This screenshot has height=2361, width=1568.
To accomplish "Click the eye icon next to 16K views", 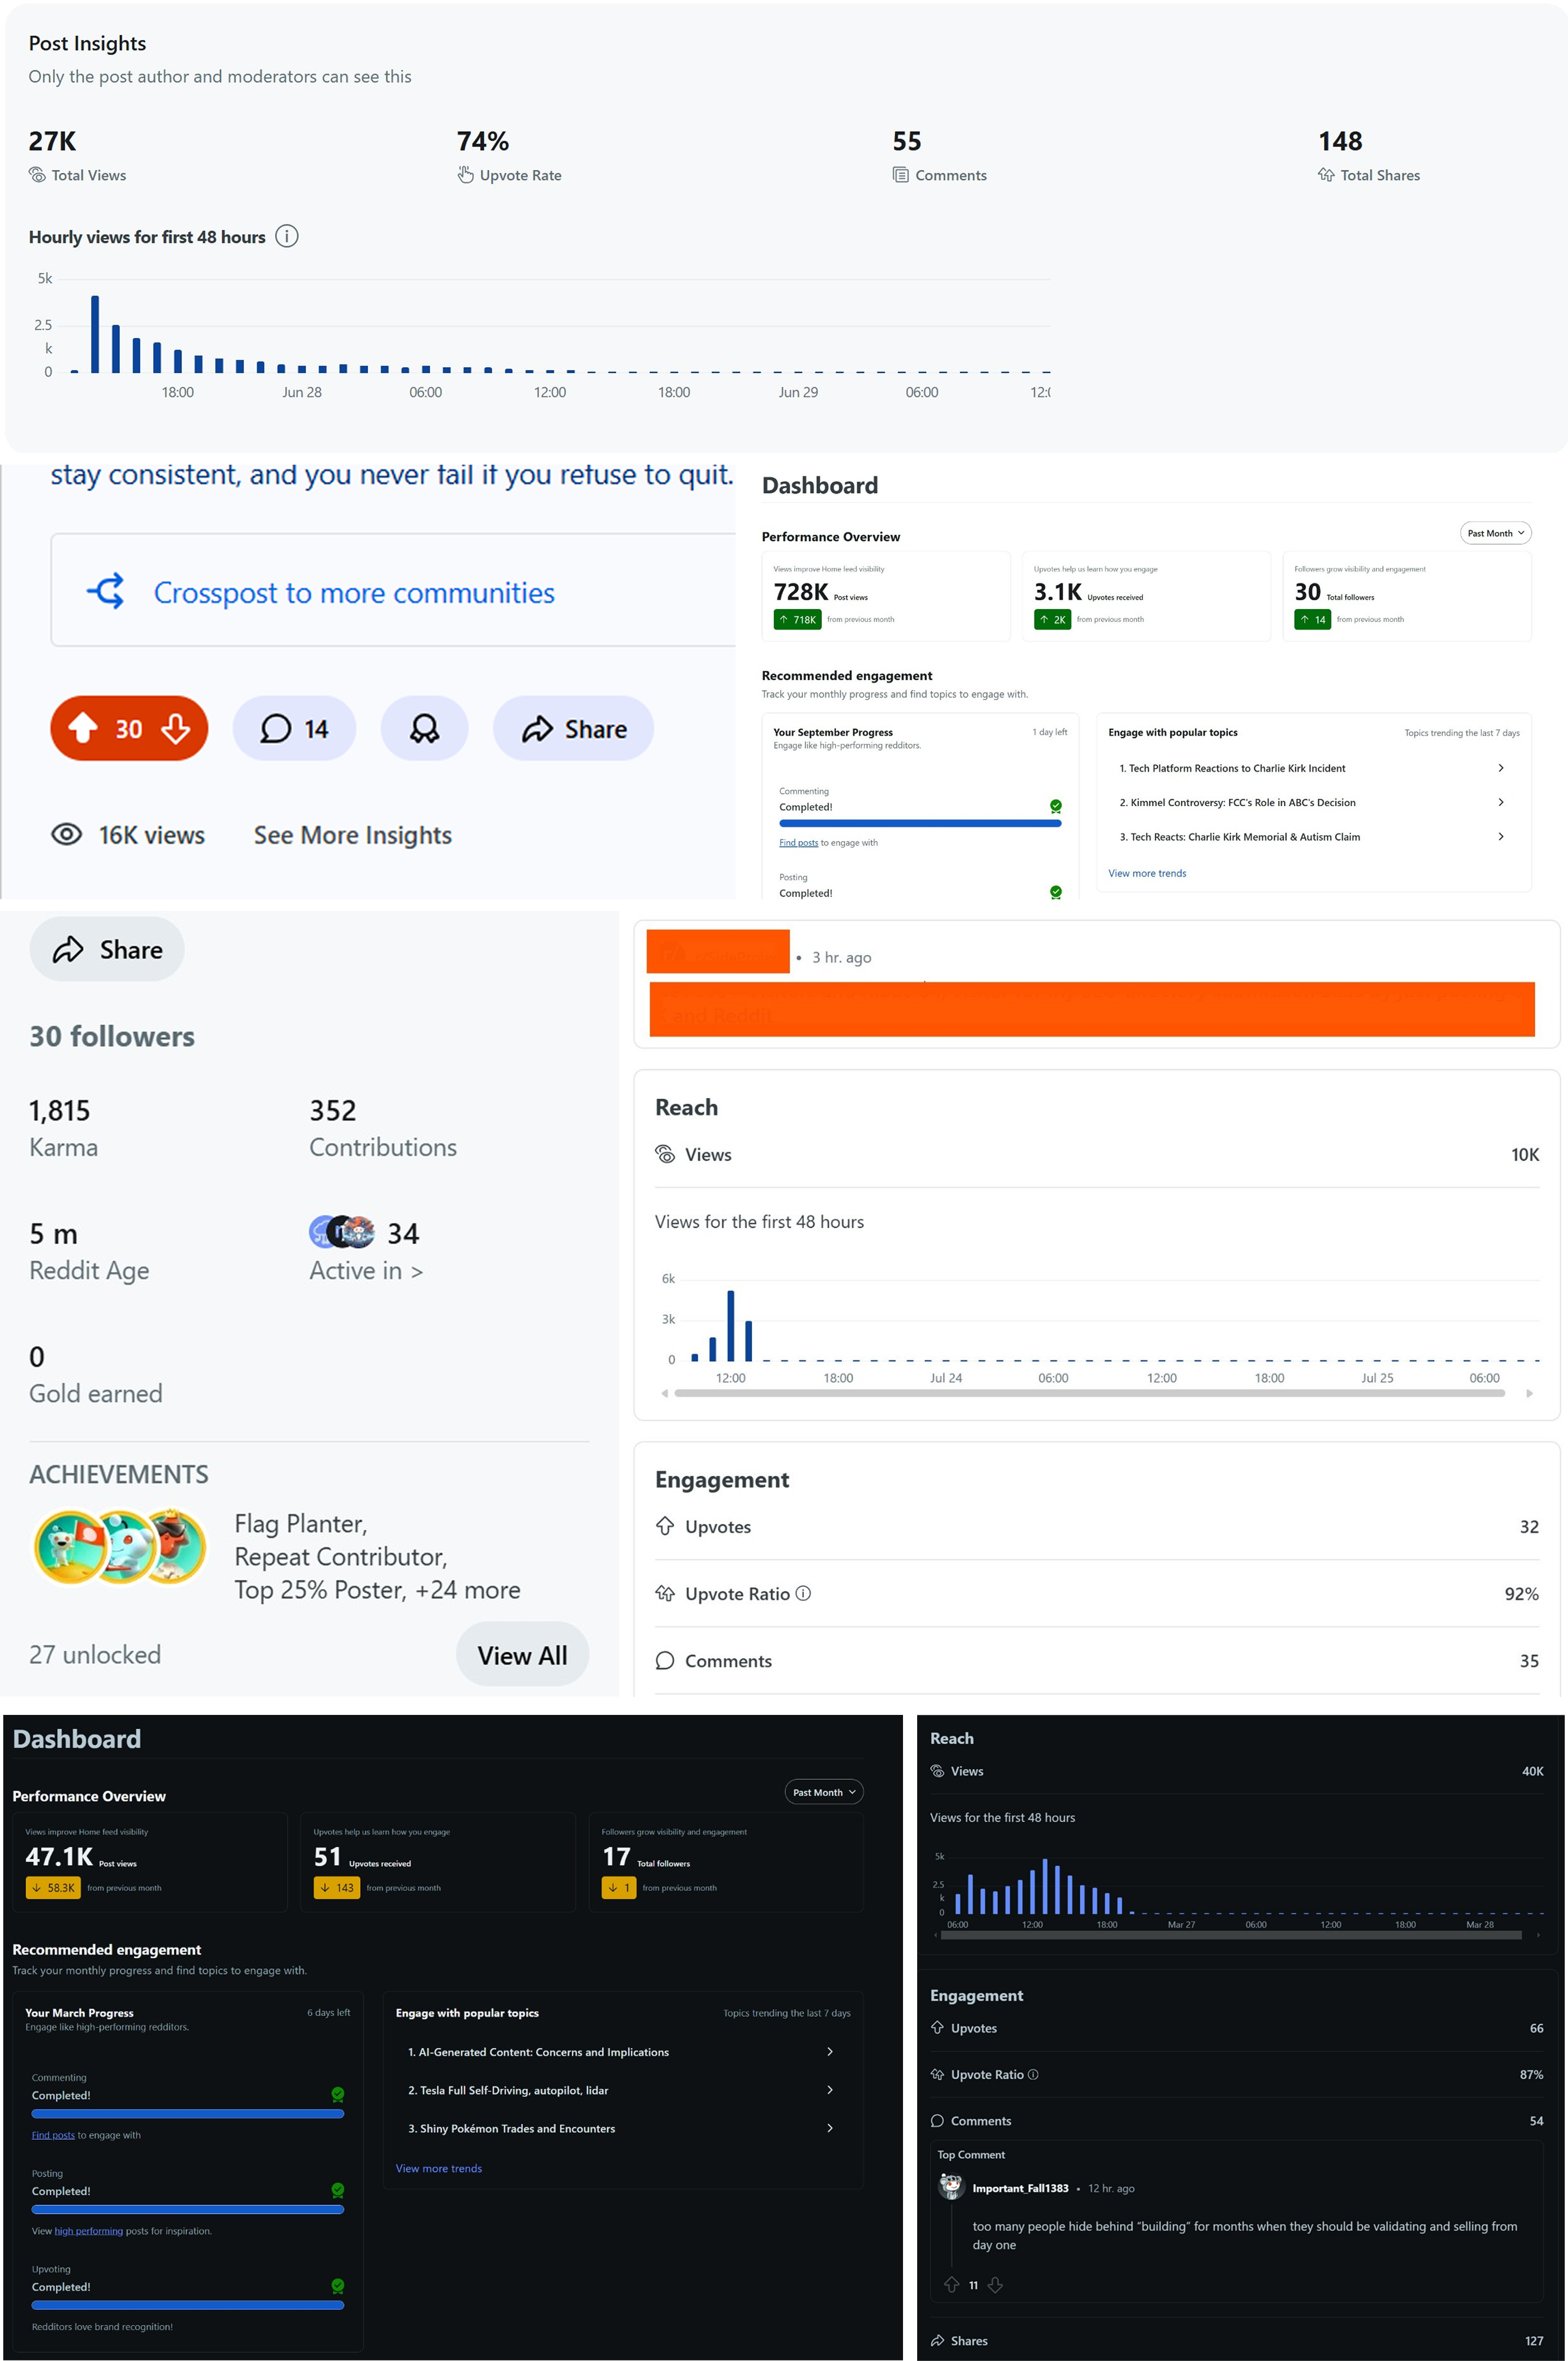I will (66, 834).
